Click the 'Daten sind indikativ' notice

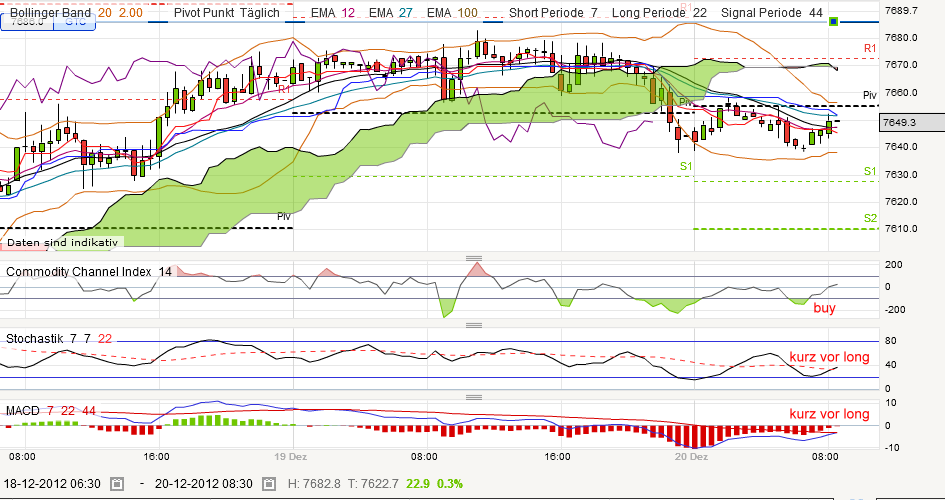click(61, 243)
